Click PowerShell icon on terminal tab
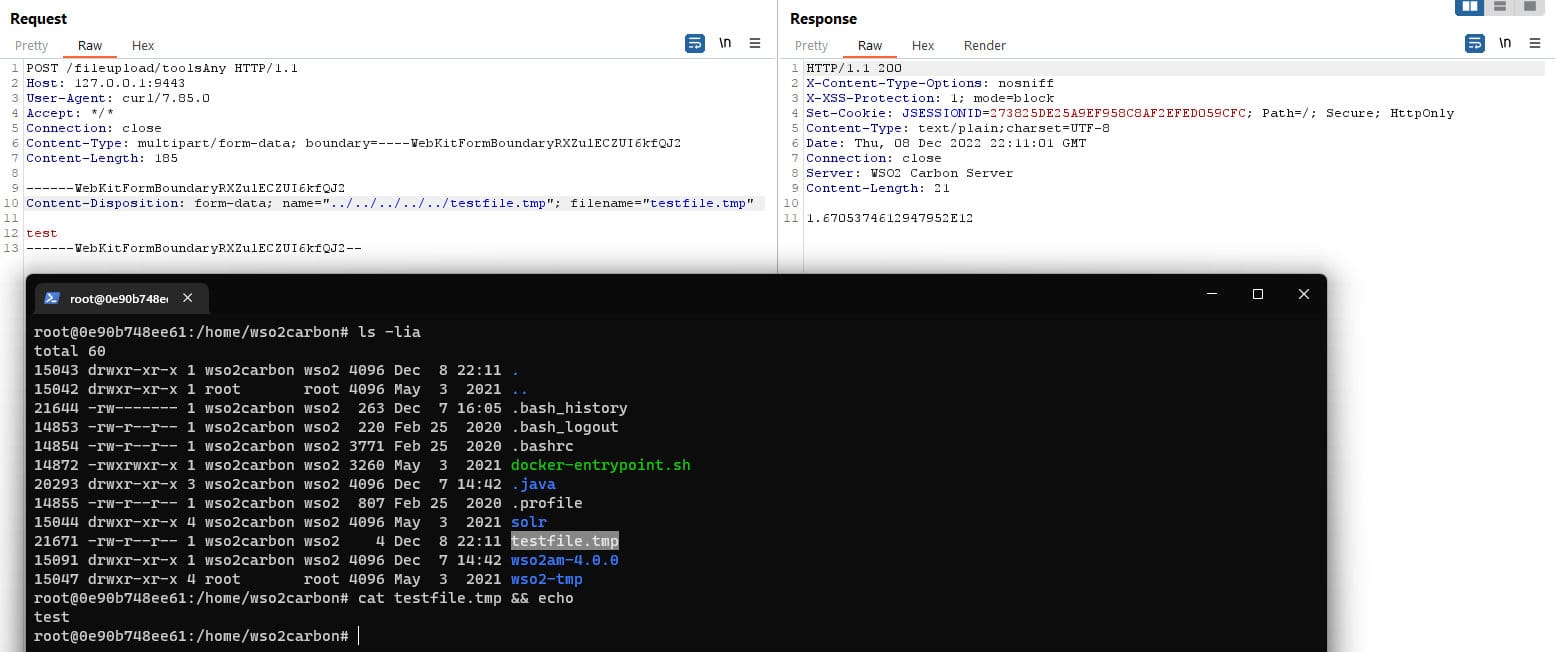This screenshot has width=1556, height=652. tap(53, 298)
